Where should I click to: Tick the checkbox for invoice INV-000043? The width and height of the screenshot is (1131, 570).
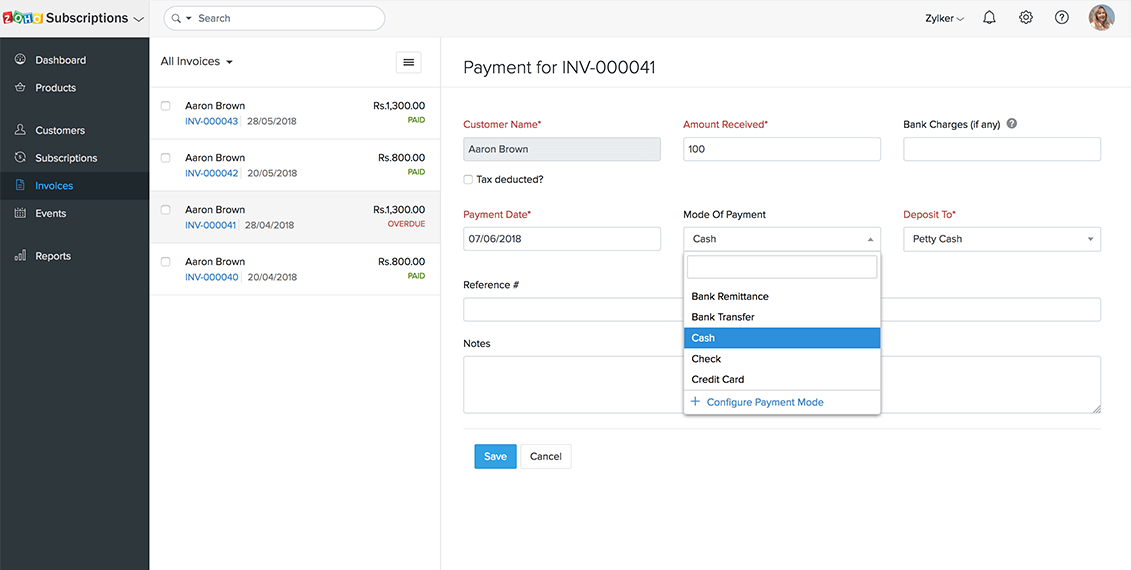[166, 106]
